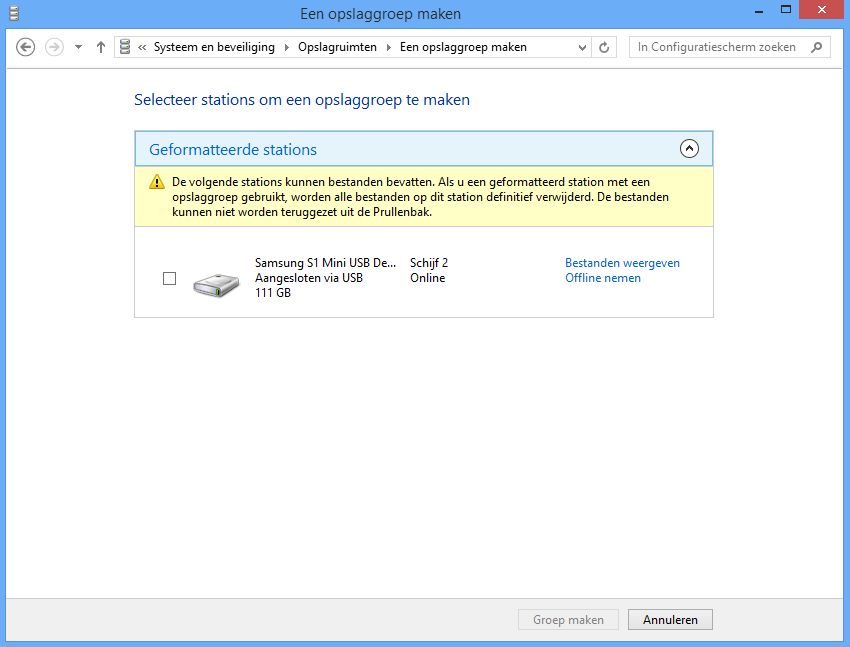Minimize the window

point(759,11)
